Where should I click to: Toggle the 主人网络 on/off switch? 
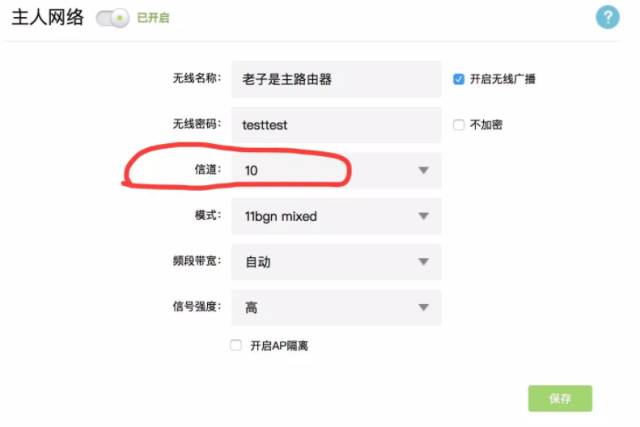[x=112, y=18]
